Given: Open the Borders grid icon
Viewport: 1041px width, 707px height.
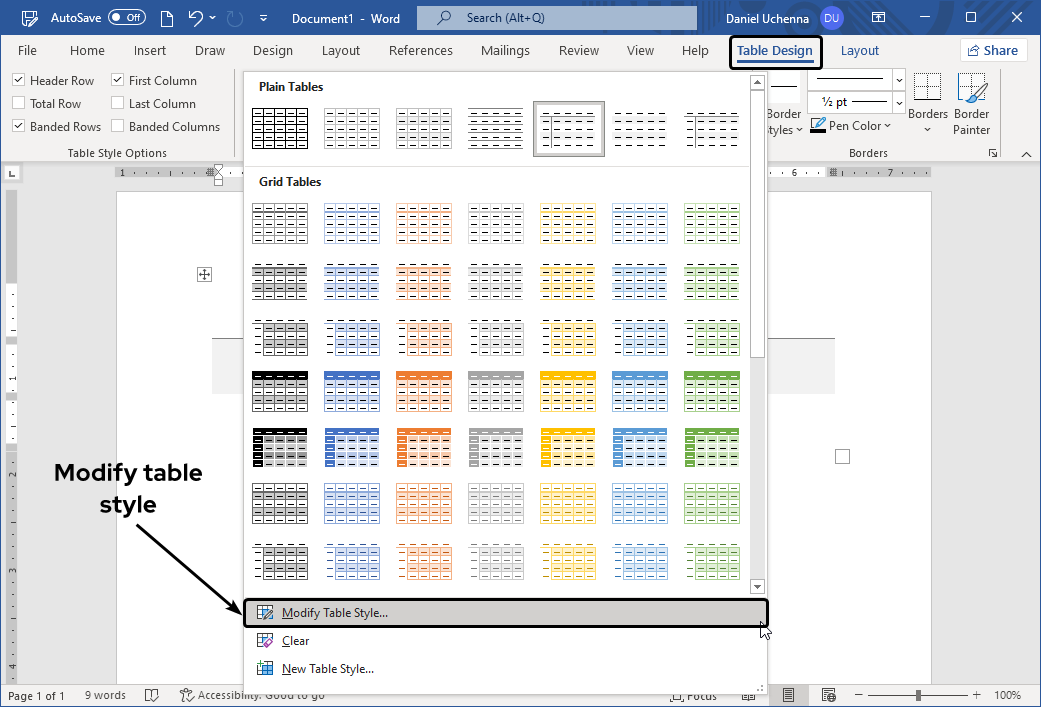Looking at the screenshot, I should coord(927,88).
